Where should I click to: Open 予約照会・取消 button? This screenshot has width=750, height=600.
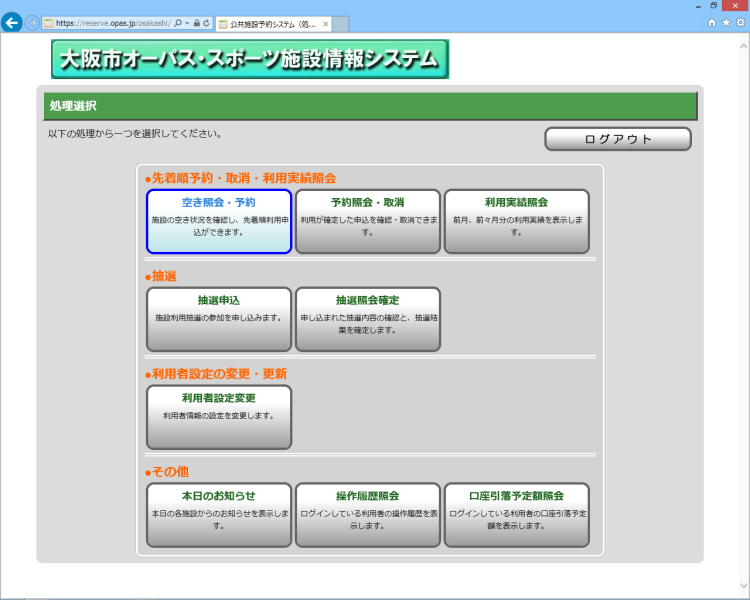point(367,221)
